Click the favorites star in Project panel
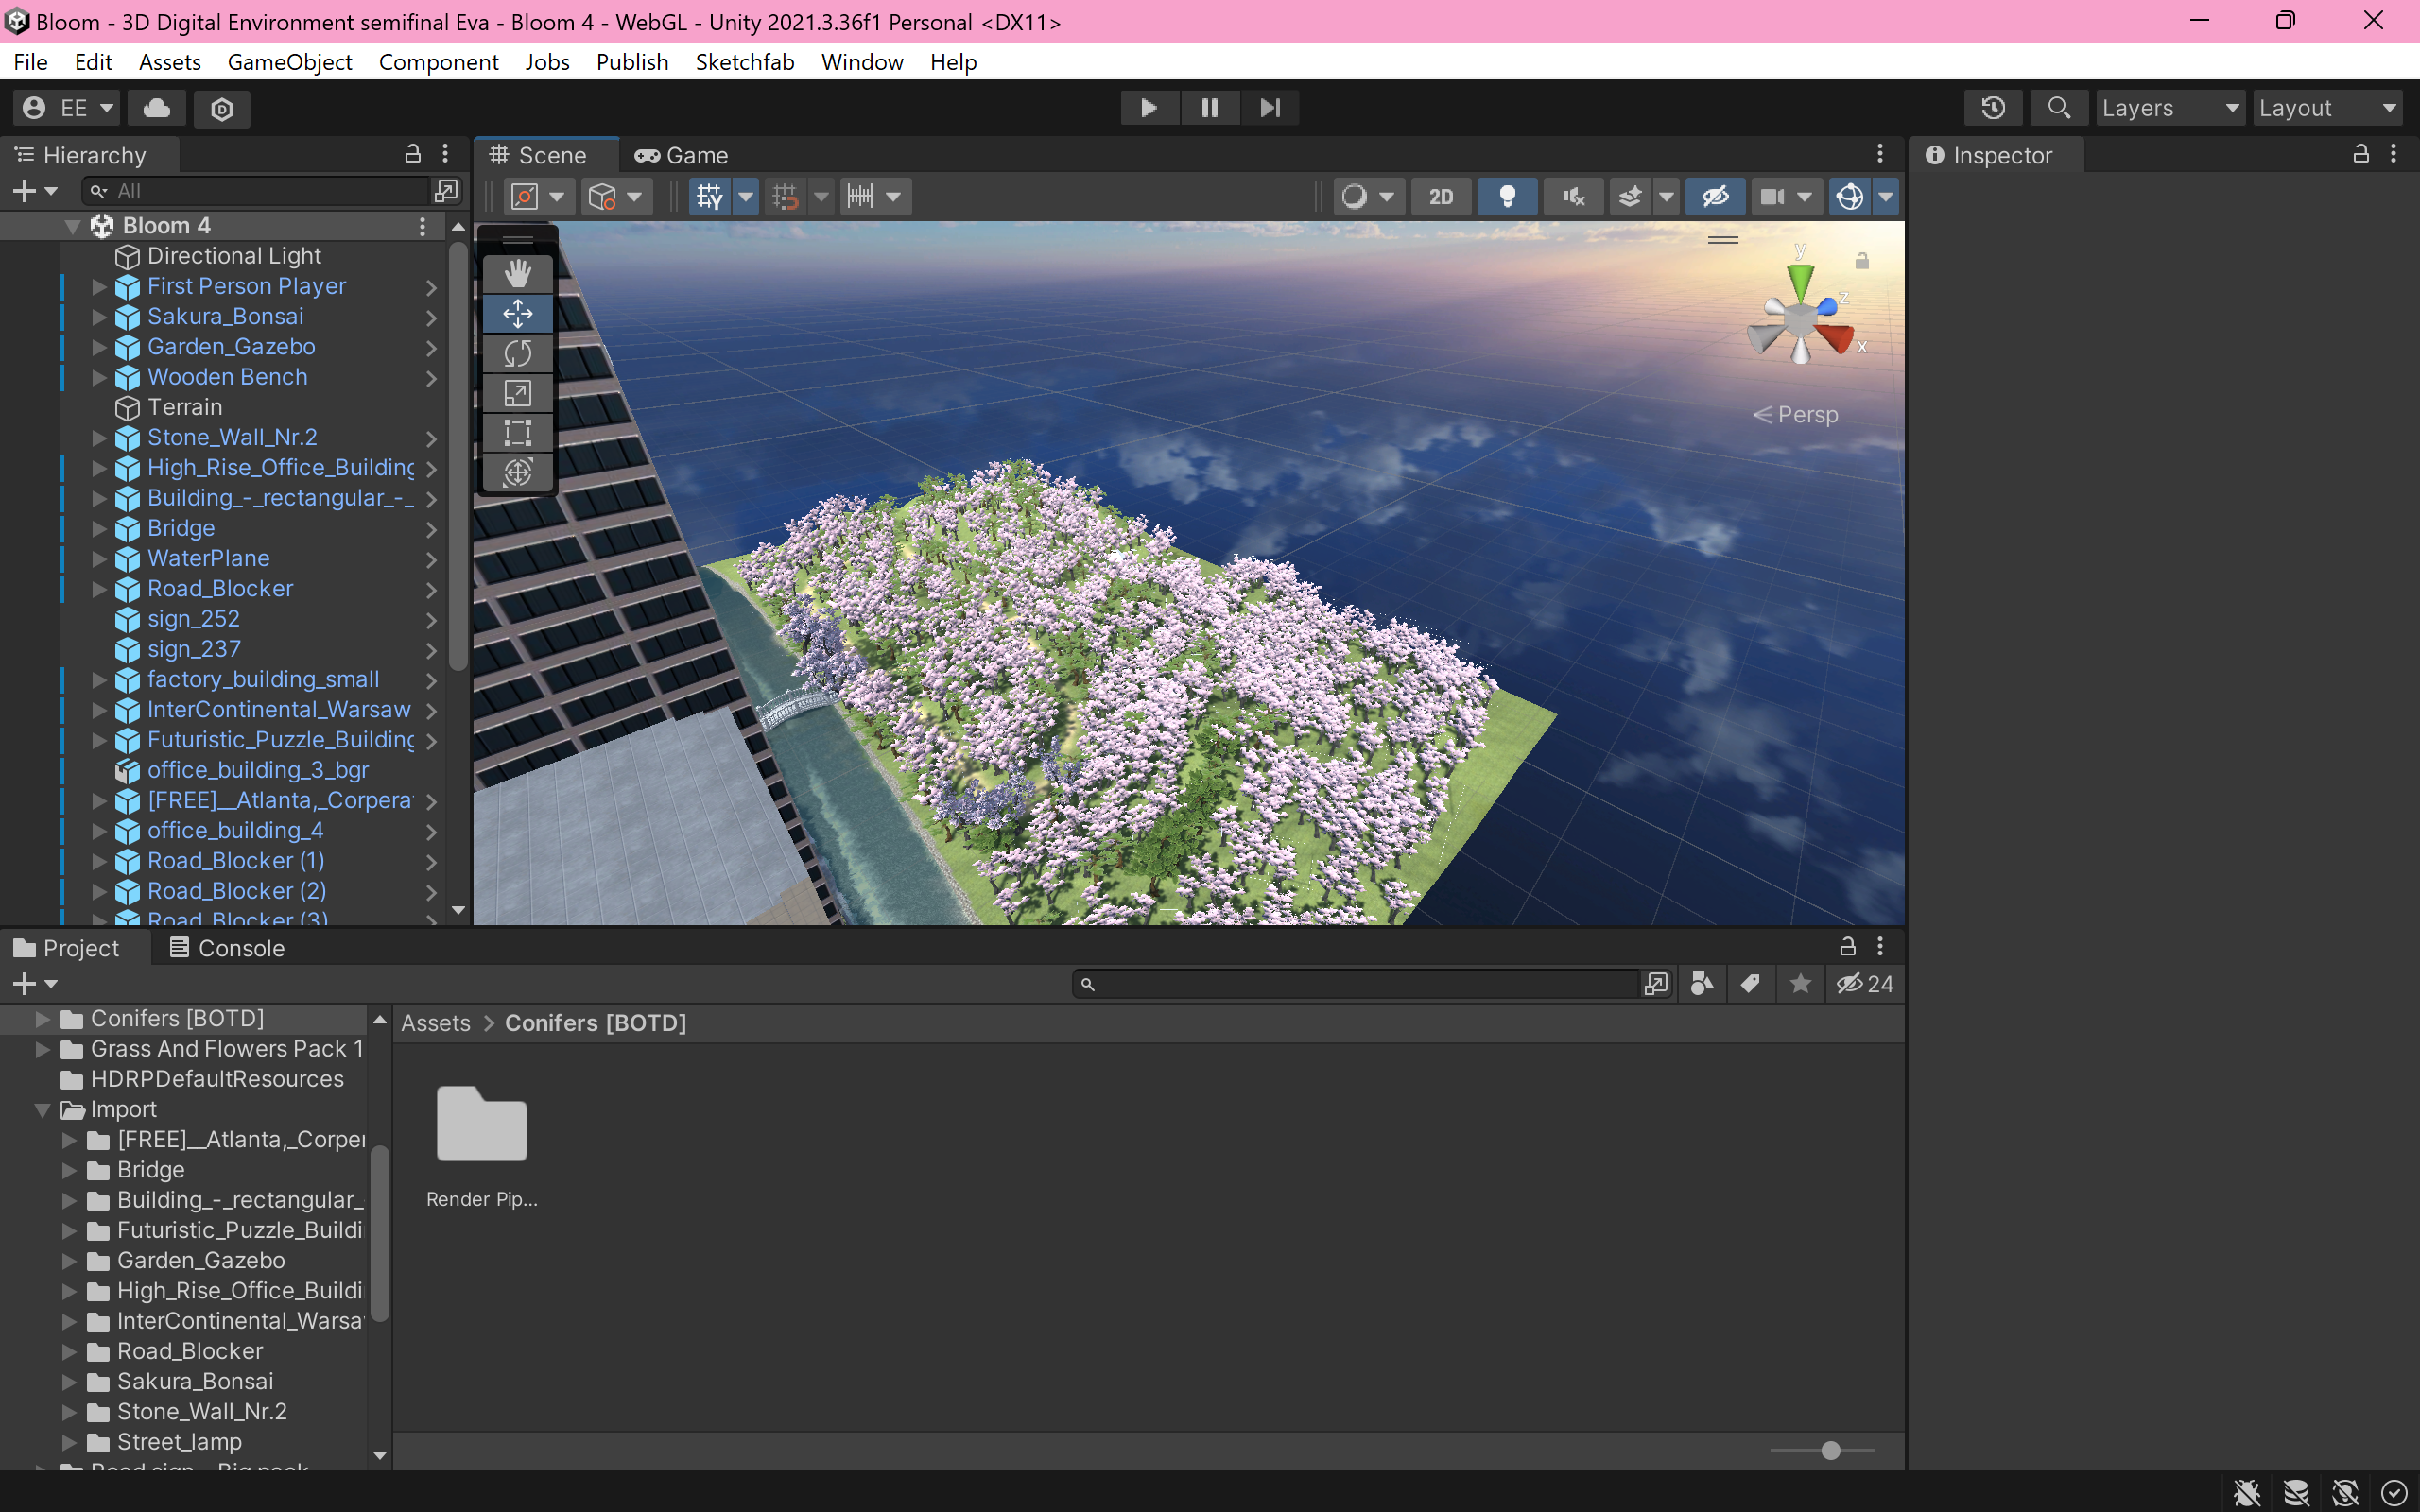This screenshot has width=2420, height=1512. point(1800,984)
